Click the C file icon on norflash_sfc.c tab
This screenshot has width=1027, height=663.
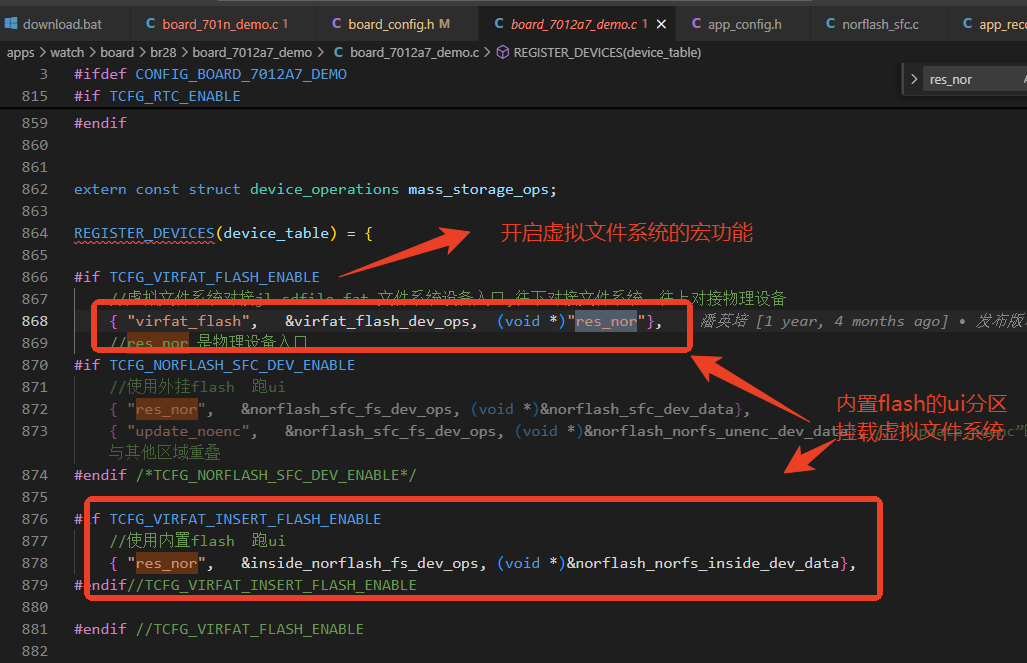[x=831, y=24]
